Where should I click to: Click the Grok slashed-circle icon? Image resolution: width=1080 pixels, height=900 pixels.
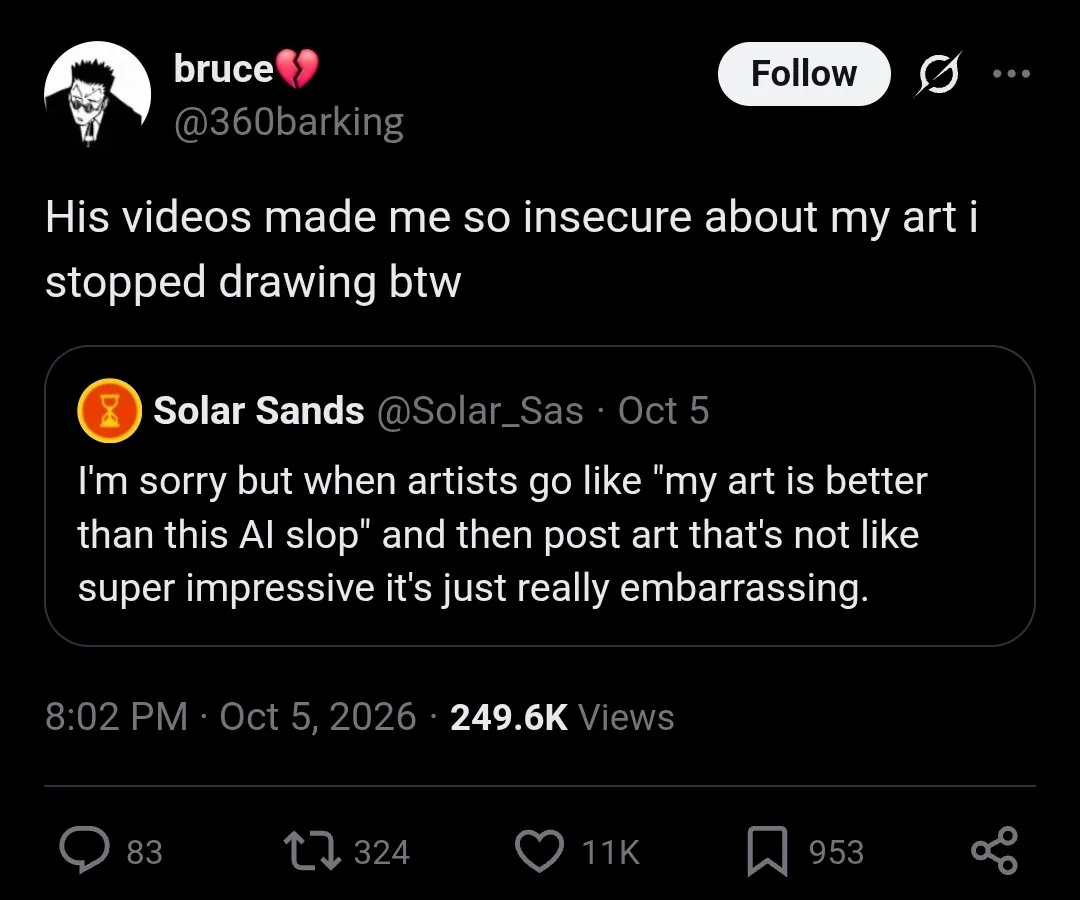pos(937,74)
